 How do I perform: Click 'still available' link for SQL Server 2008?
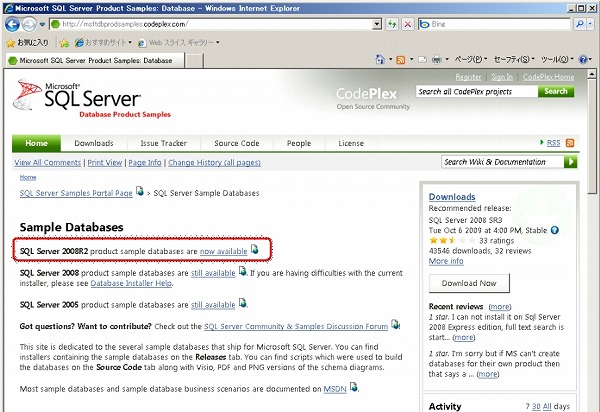pyautogui.click(x=213, y=273)
